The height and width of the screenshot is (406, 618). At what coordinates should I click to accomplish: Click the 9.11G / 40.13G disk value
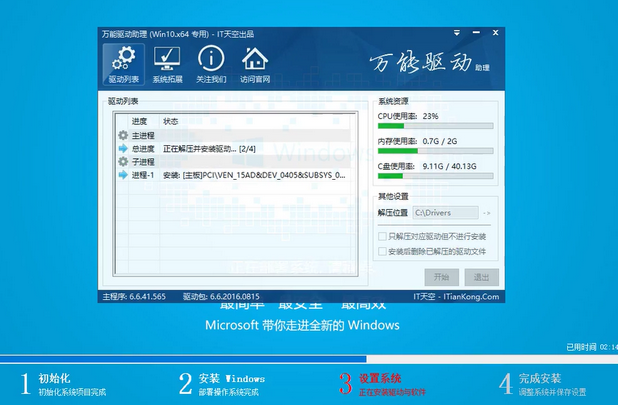point(449,166)
